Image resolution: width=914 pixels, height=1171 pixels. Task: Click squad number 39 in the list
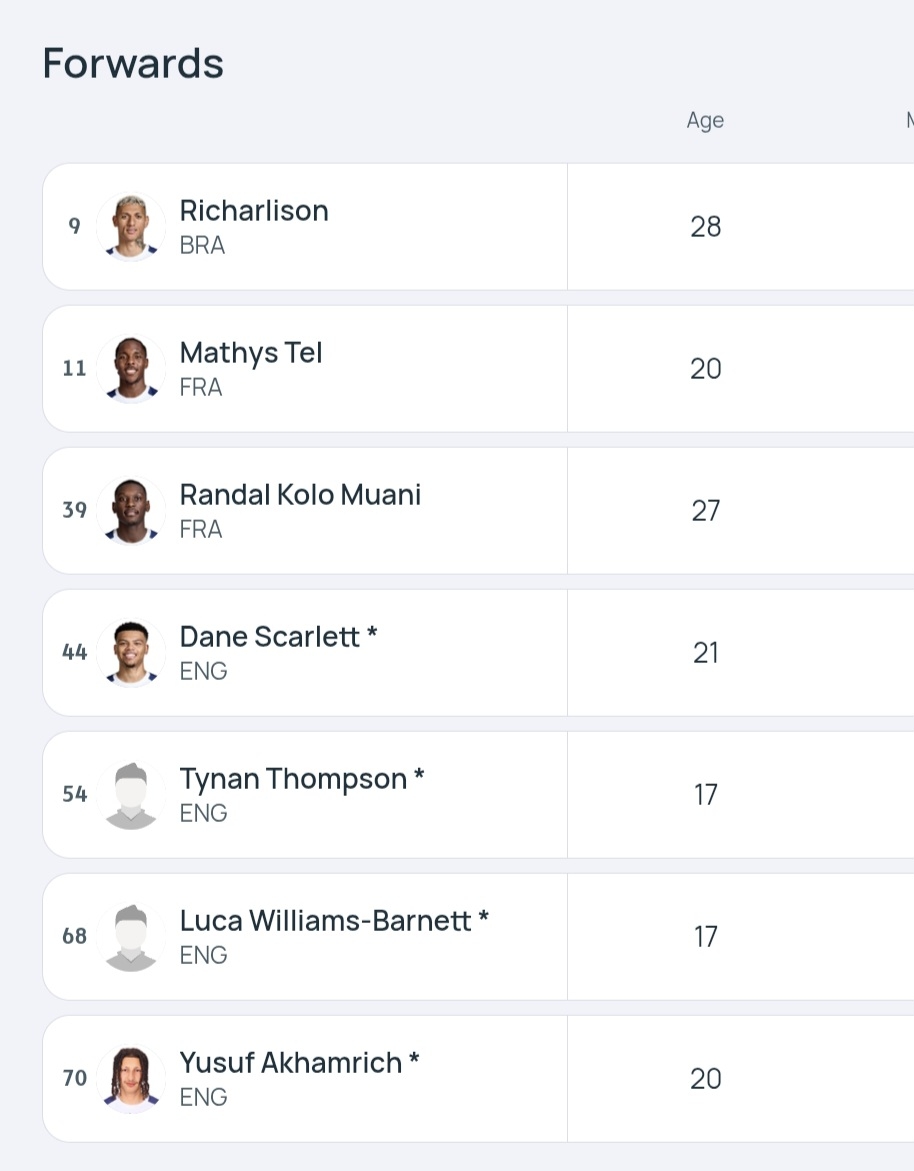[x=75, y=511]
